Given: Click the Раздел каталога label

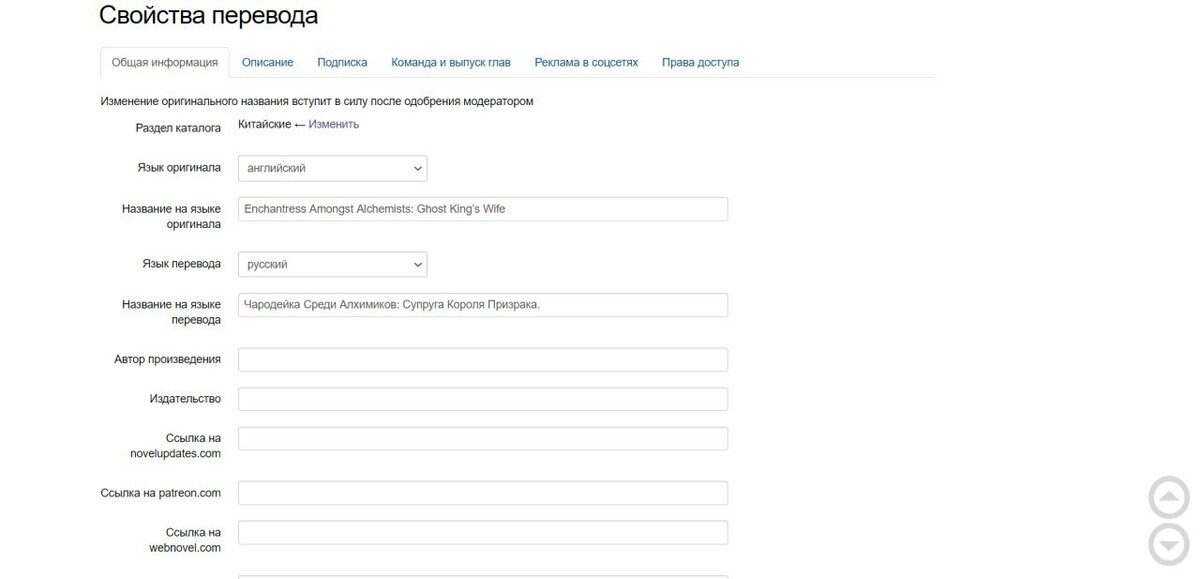Looking at the screenshot, I should pyautogui.click(x=178, y=128).
